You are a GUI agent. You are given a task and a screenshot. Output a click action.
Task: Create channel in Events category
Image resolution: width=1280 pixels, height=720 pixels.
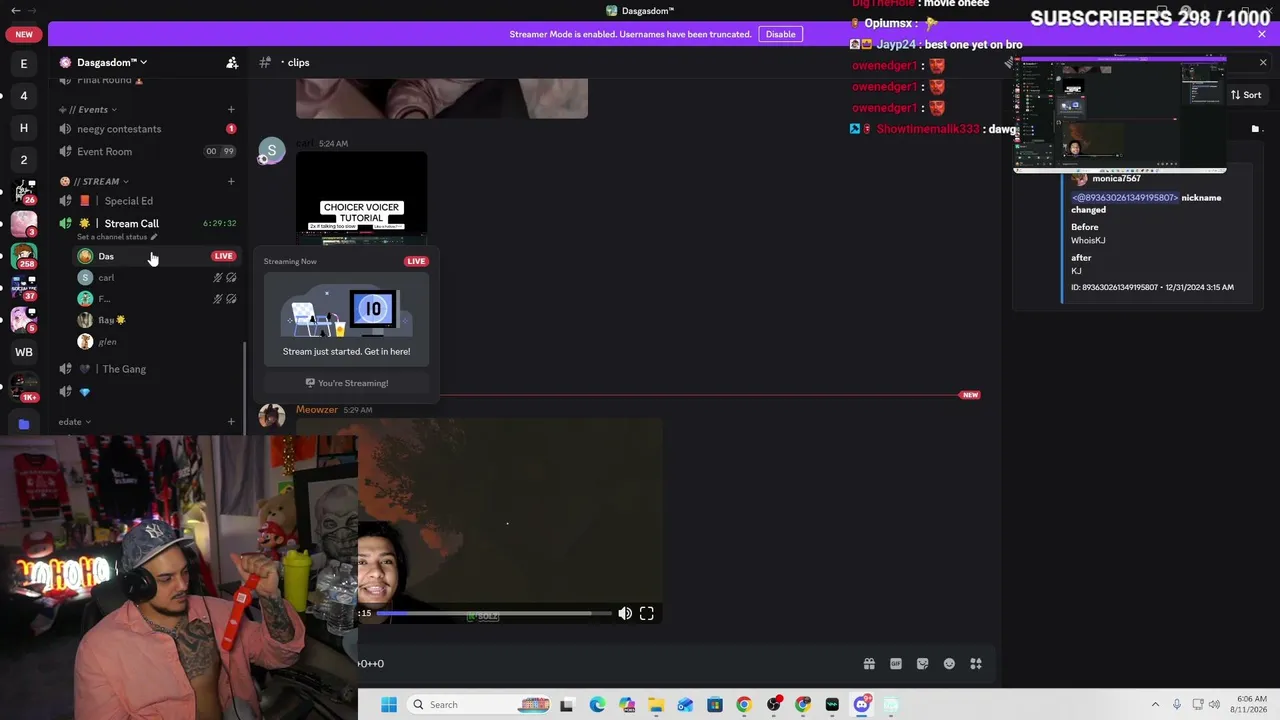231,109
